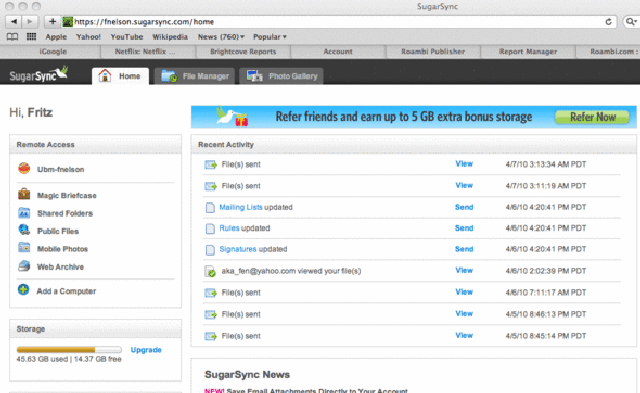The width and height of the screenshot is (640, 393).
Task: Switch to the Brightcove Reports tab
Action: 243,51
